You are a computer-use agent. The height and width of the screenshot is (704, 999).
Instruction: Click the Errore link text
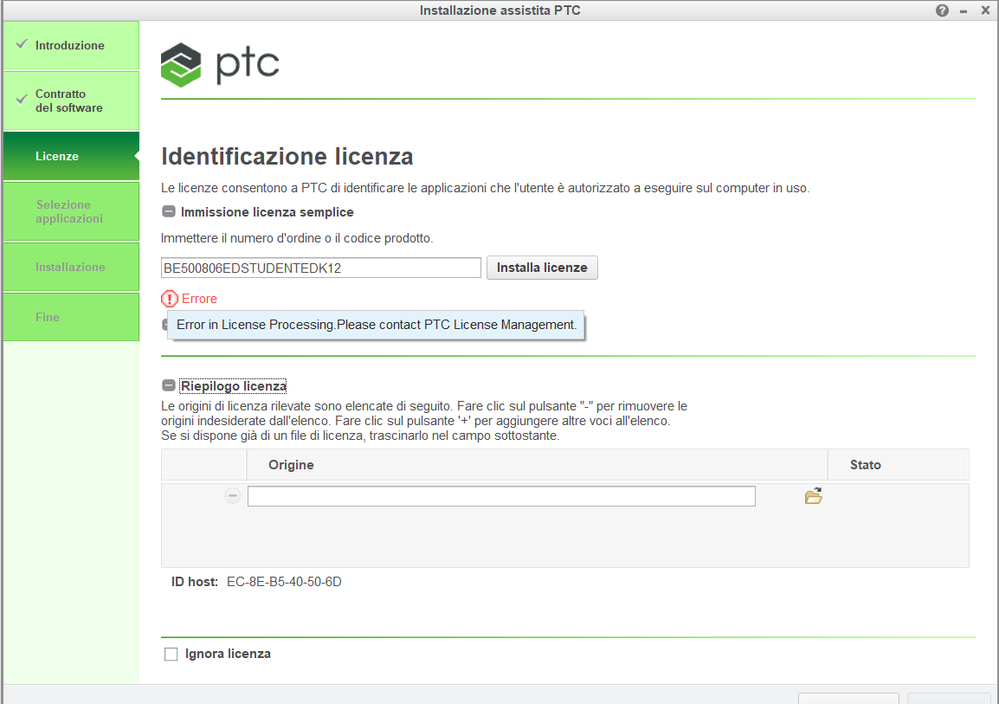click(x=199, y=299)
